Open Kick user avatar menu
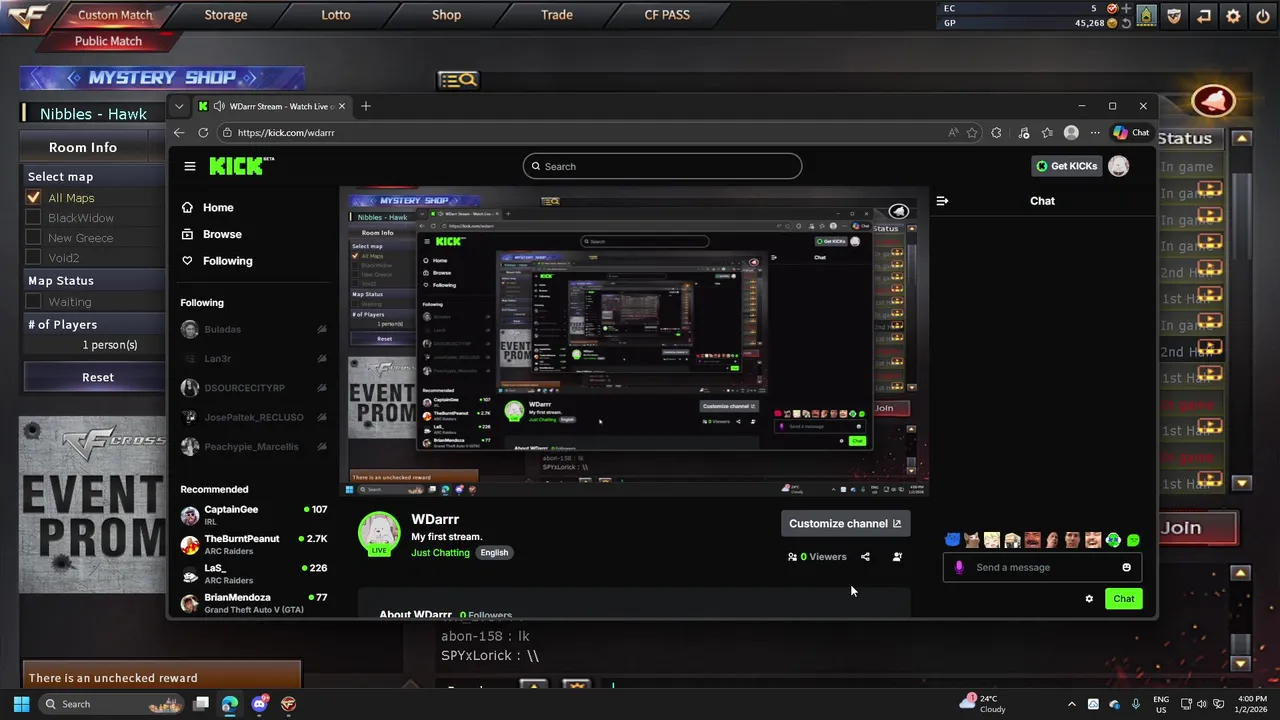 [1119, 166]
